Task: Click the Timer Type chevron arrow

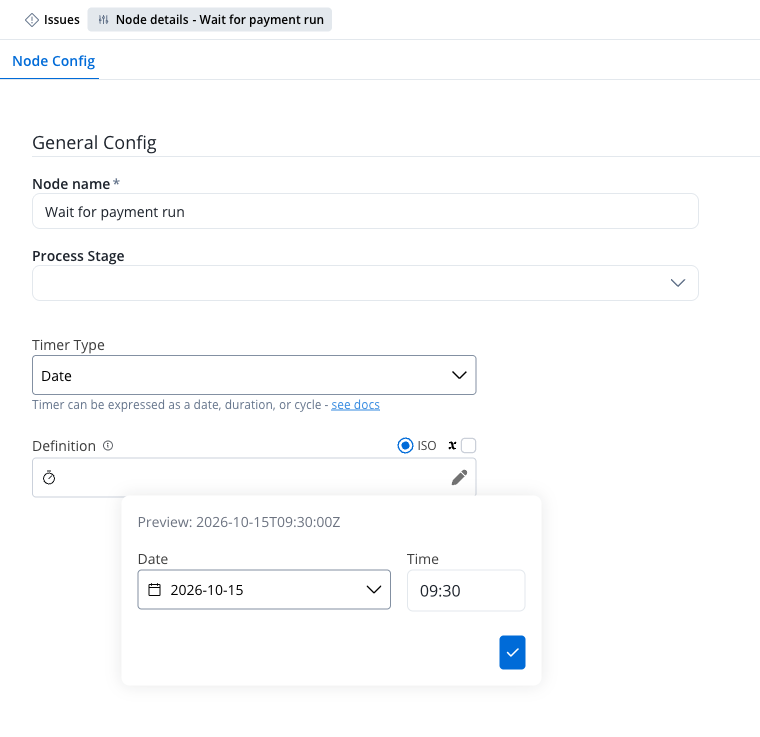Action: click(x=459, y=375)
